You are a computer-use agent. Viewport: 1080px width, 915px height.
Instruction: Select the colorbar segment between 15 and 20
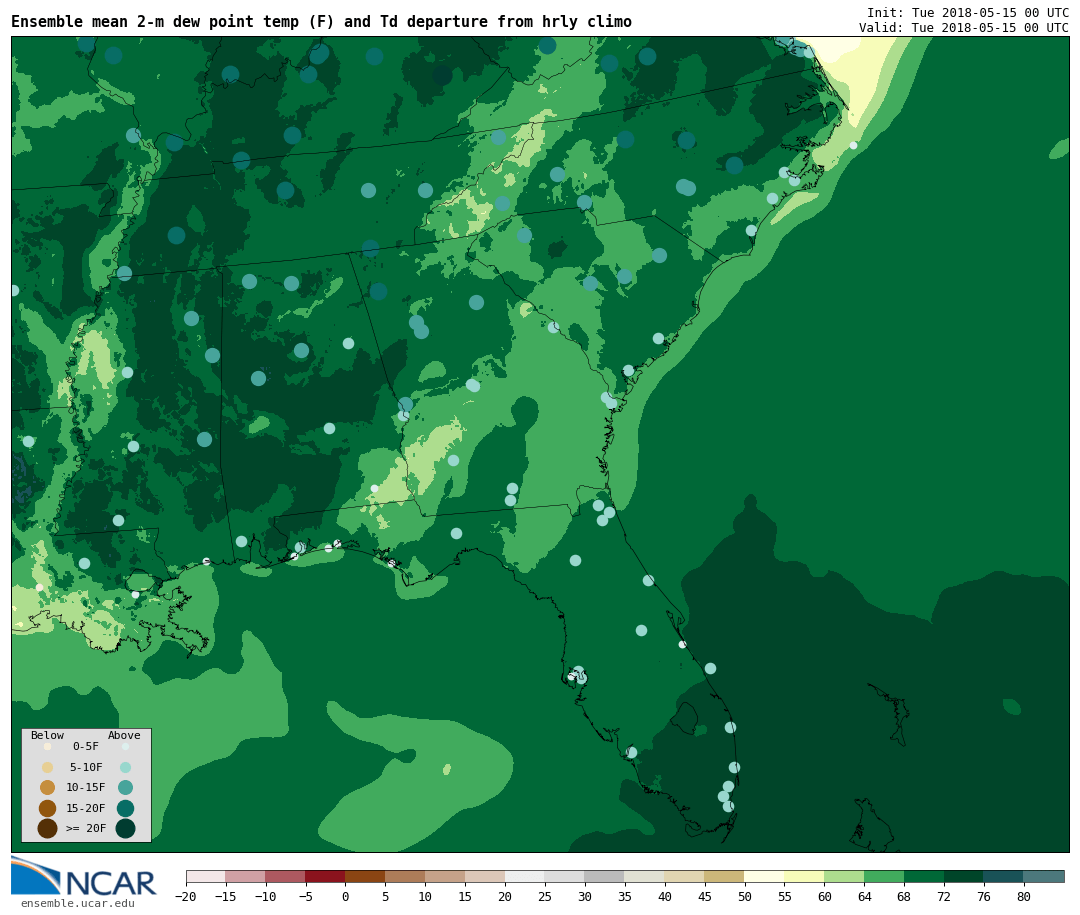coord(486,877)
